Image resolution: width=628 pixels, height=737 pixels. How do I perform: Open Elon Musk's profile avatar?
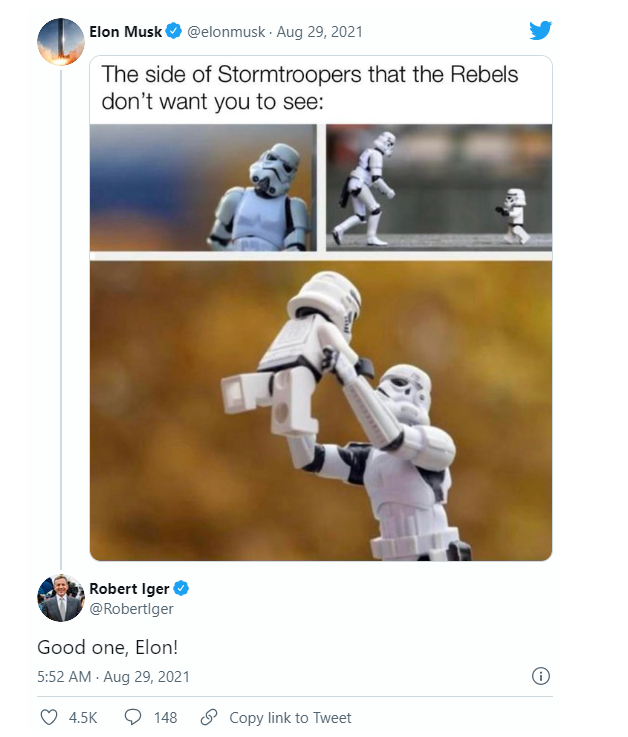(60, 40)
